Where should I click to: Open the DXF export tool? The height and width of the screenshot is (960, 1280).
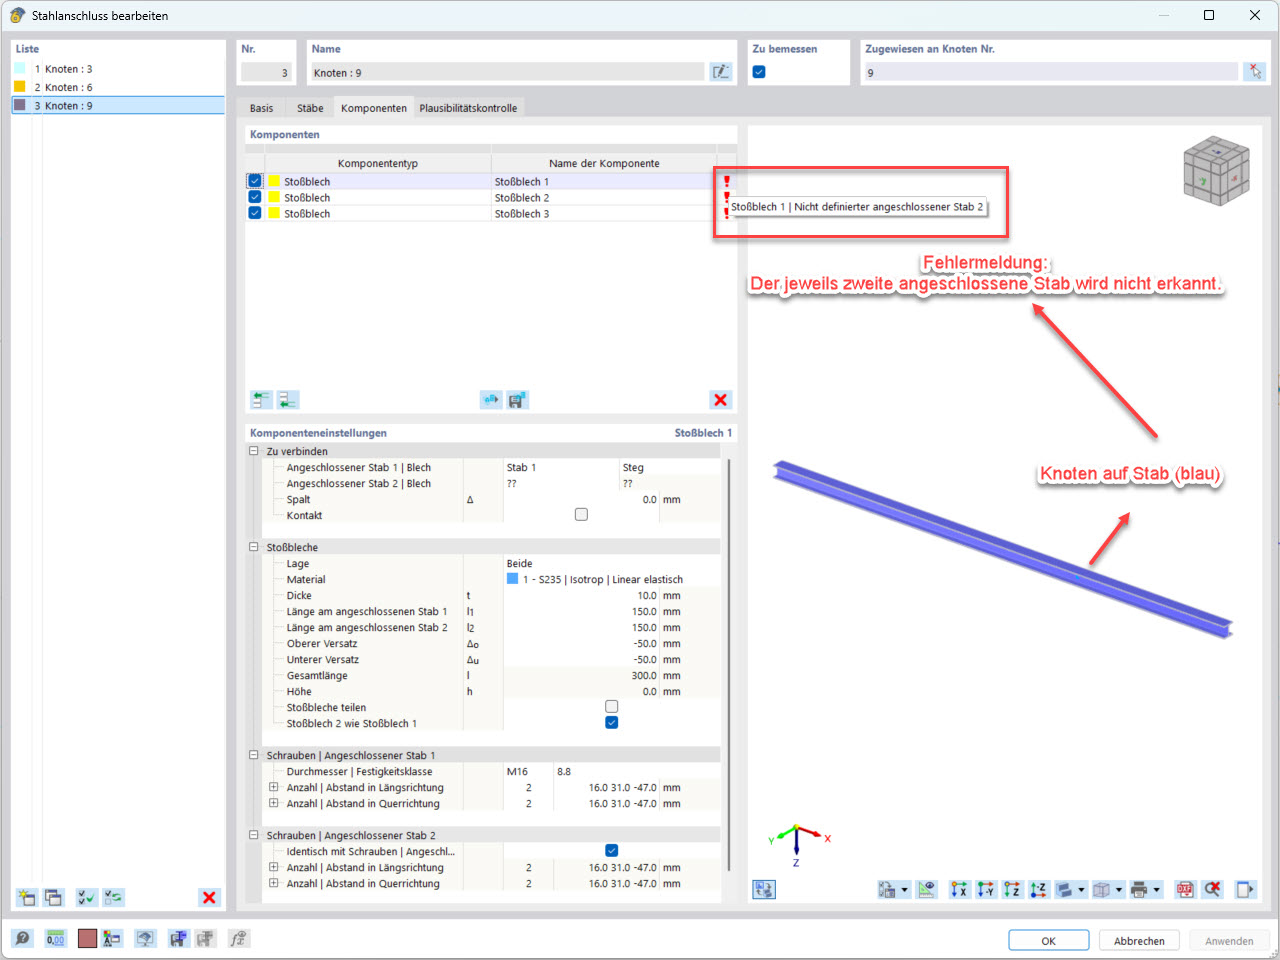1184,889
